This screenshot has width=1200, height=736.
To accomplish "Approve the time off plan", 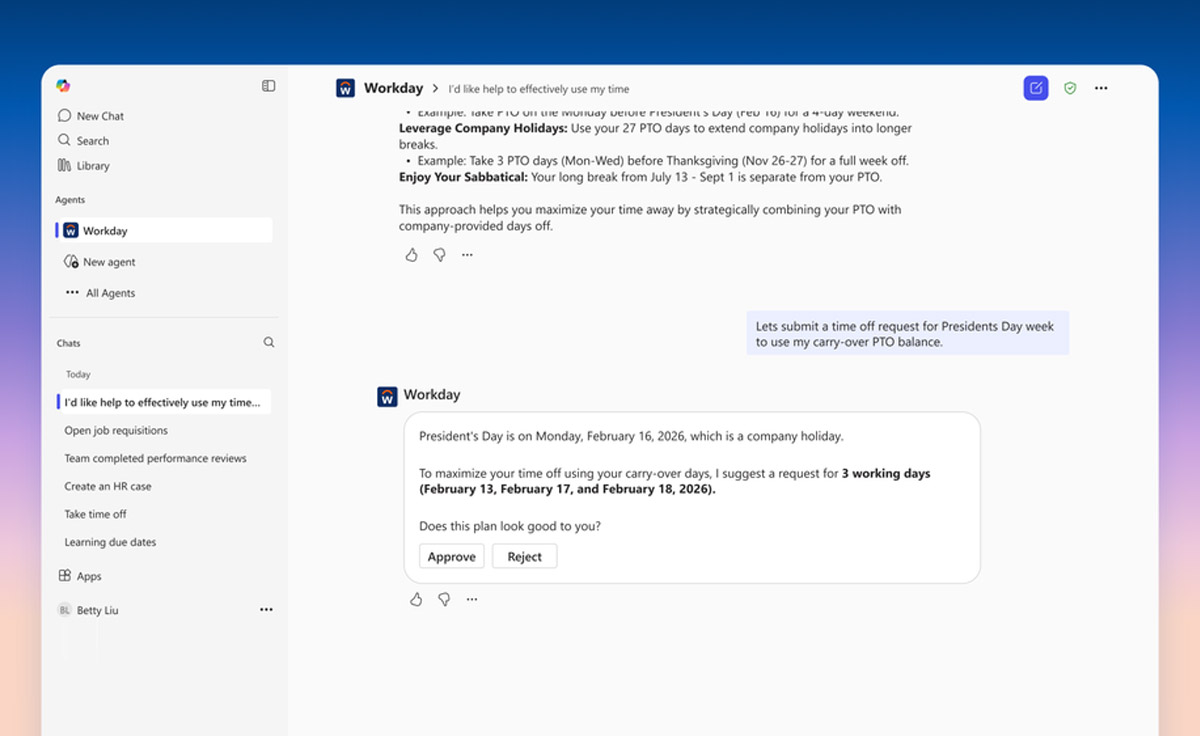I will coord(452,557).
